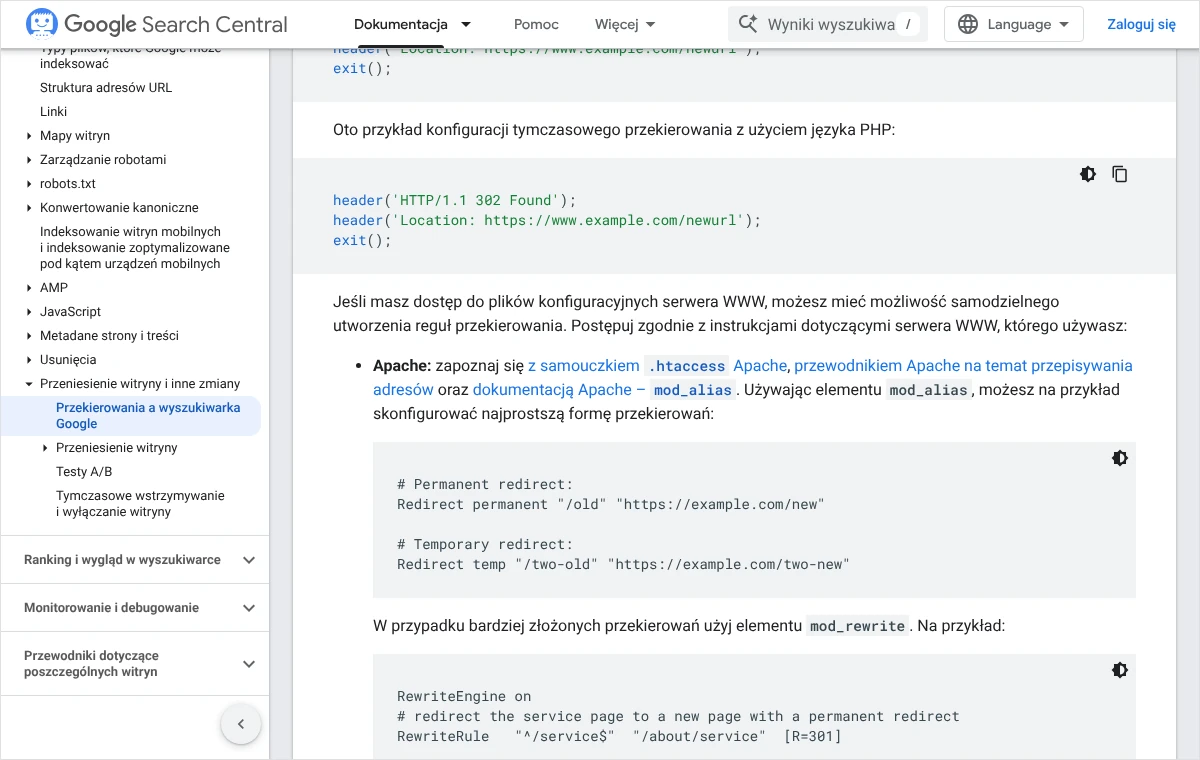The width and height of the screenshot is (1200, 760).
Task: Click JavaScript sidebar label
Action: [71, 312]
